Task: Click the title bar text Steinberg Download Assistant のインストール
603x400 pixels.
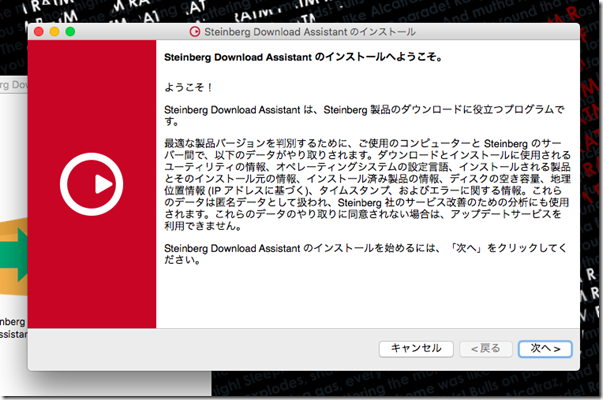Action: [310, 32]
